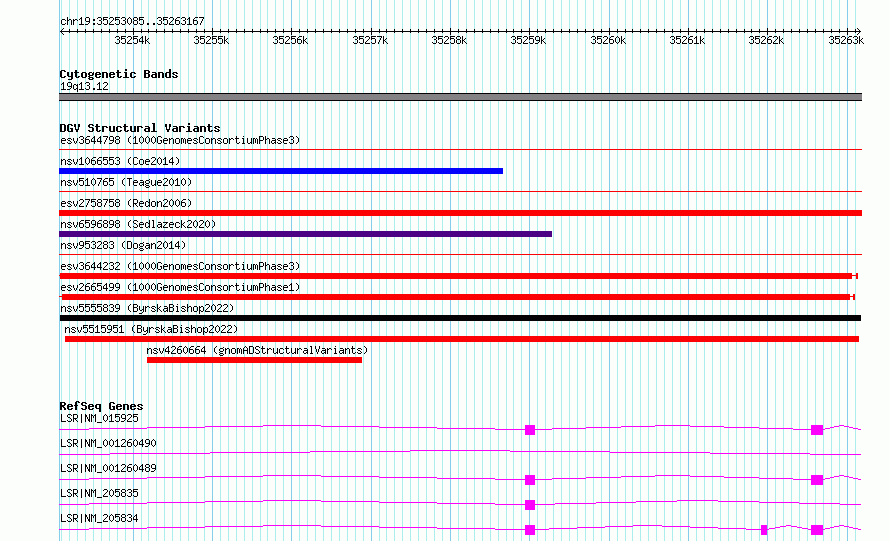Click the 19q13.12 band label
This screenshot has height=541, width=890.
(x=84, y=86)
